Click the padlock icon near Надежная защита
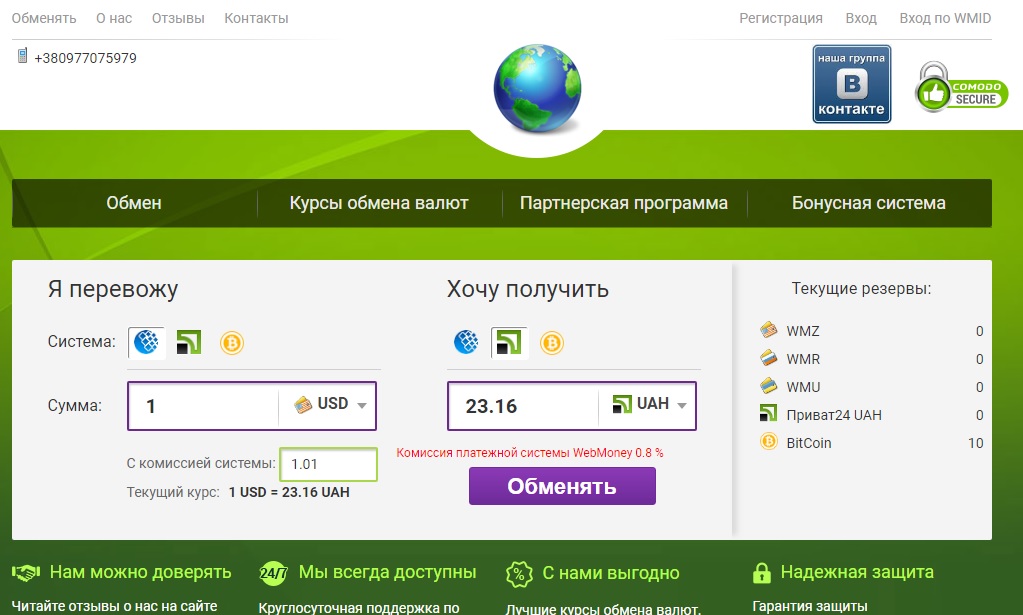This screenshot has height=615, width=1023. click(761, 573)
